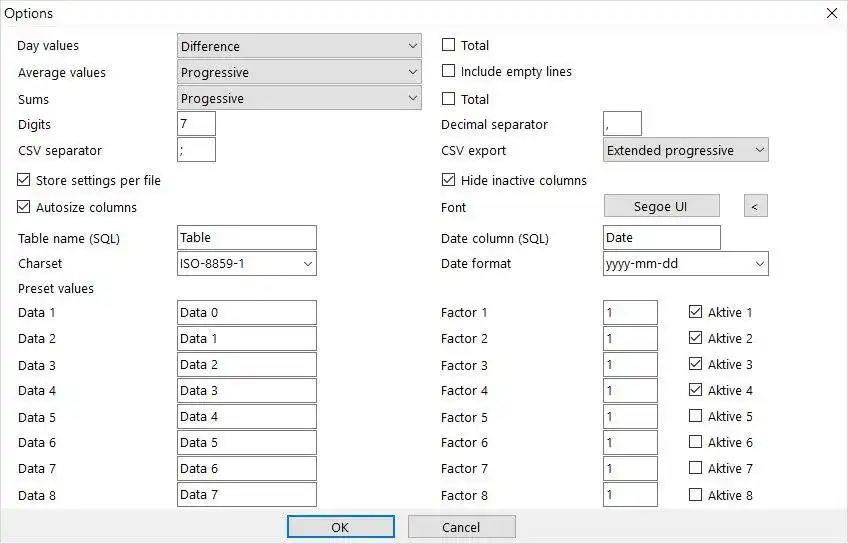The width and height of the screenshot is (848, 544).
Task: Uncheck Store settings per file
Action: (x=25, y=181)
